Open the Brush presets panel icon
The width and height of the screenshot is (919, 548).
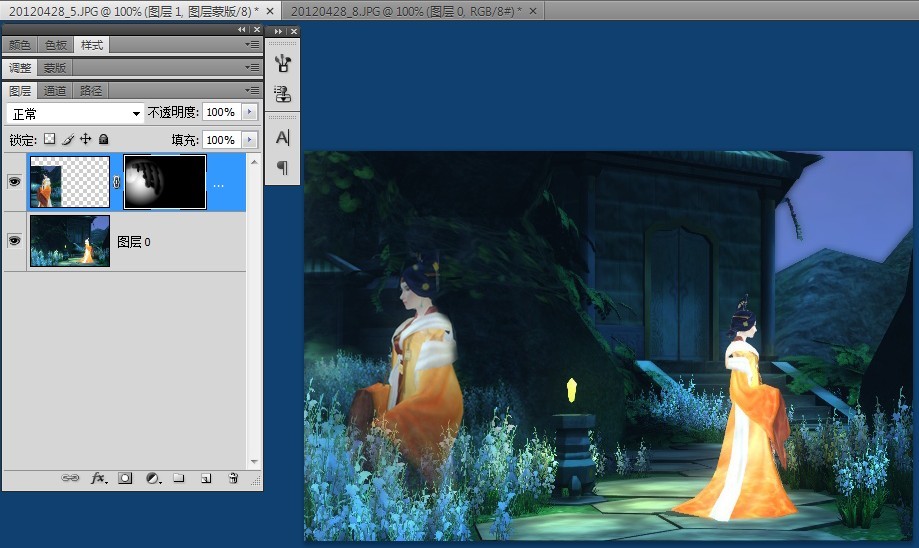tap(282, 63)
